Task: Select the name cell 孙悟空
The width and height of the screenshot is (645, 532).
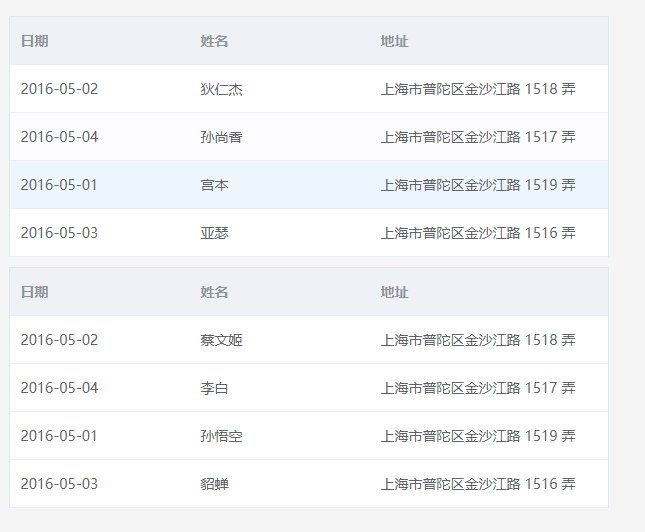Action: tap(221, 436)
